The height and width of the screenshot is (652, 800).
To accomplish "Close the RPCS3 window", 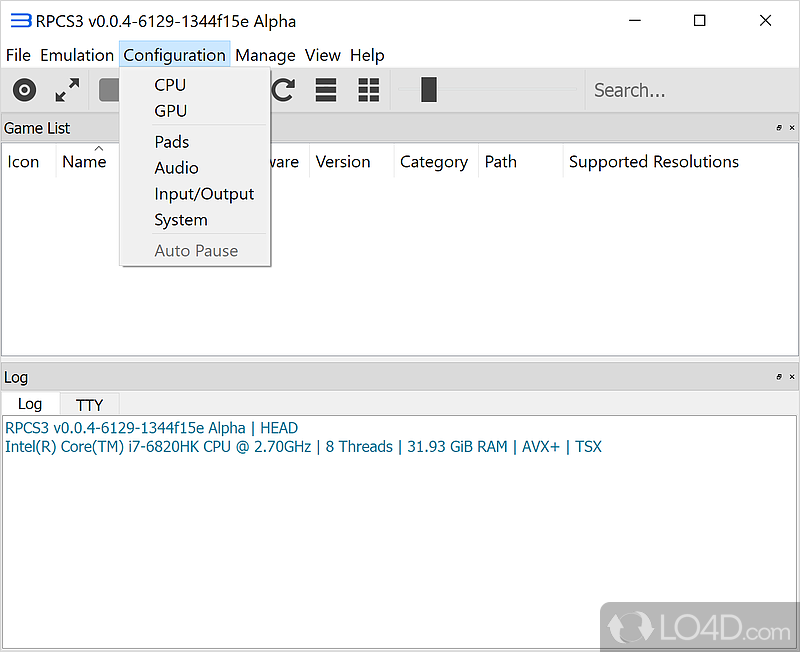I will [765, 20].
